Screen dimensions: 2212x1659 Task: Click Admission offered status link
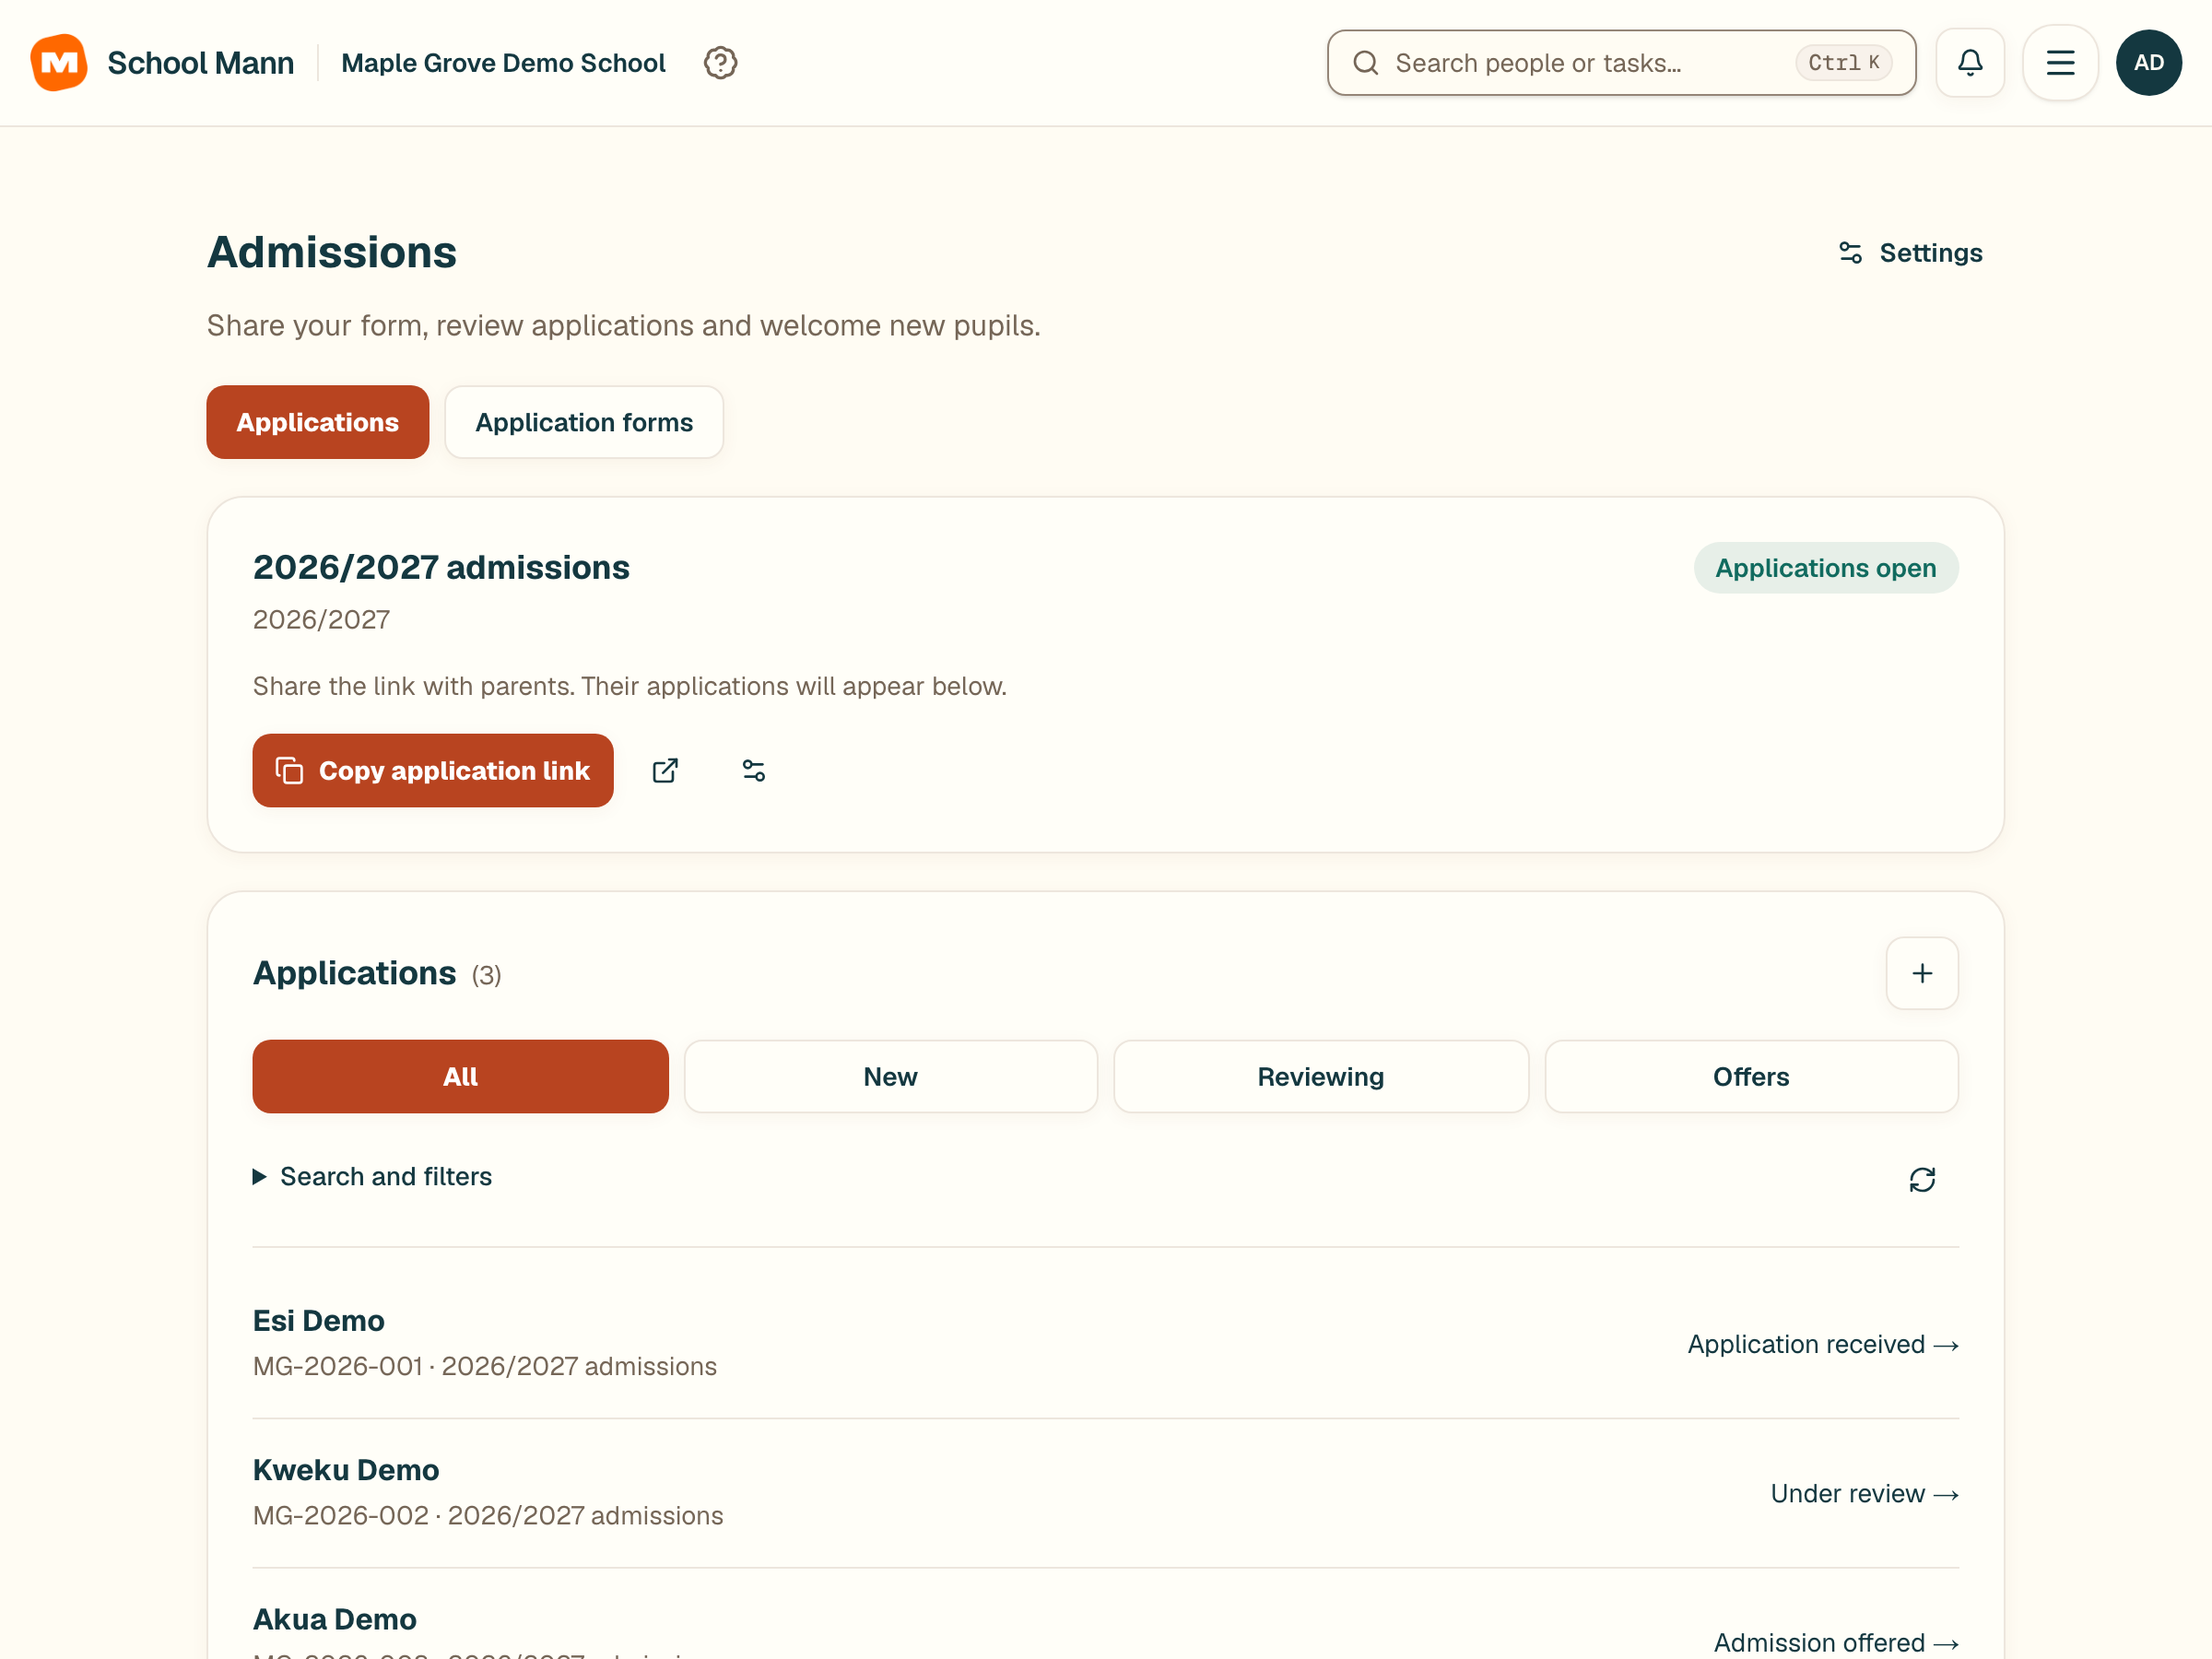[x=1835, y=1642]
